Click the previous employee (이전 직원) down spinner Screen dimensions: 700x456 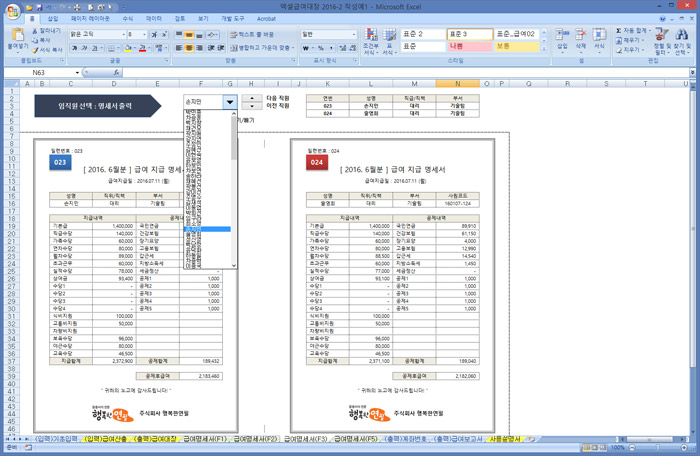tap(252, 106)
